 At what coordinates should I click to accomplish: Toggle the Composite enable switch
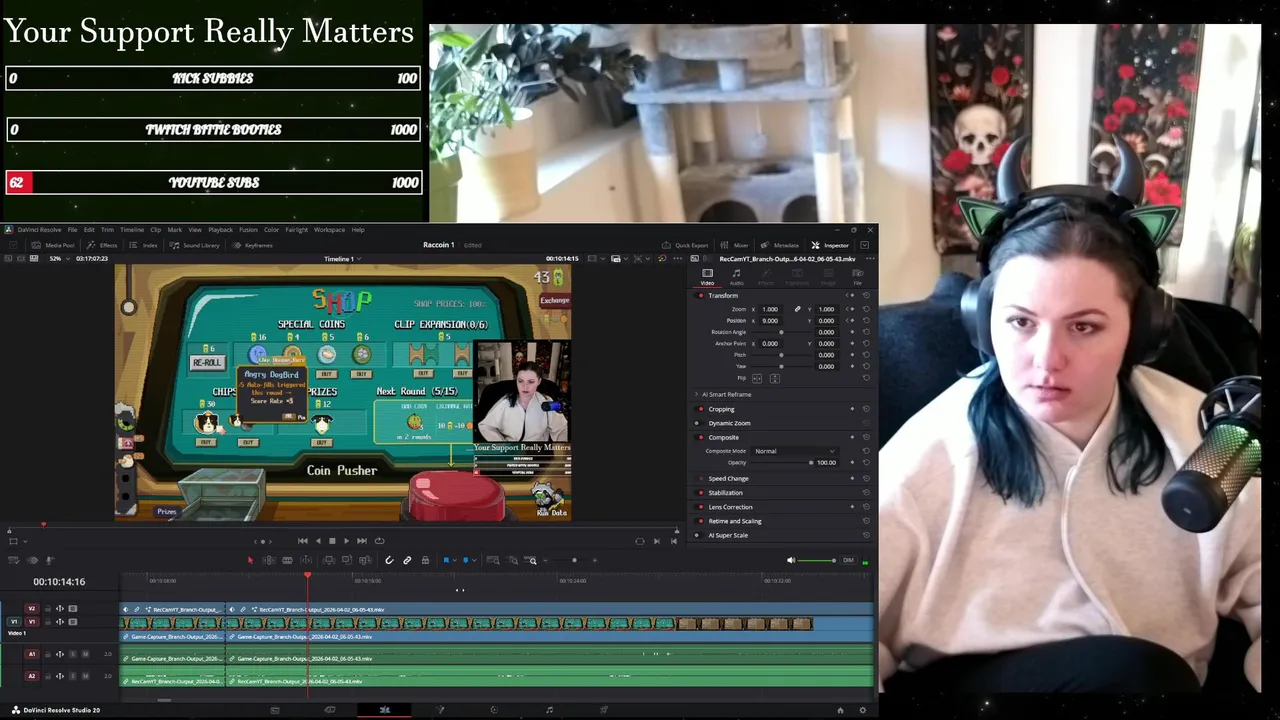698,437
